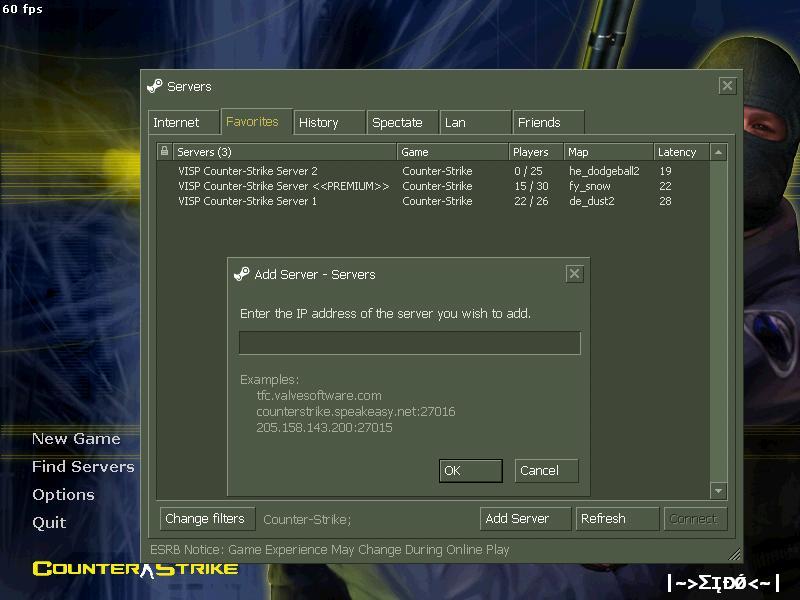800x600 pixels.
Task: Click the password lock column header icon
Action: click(164, 151)
